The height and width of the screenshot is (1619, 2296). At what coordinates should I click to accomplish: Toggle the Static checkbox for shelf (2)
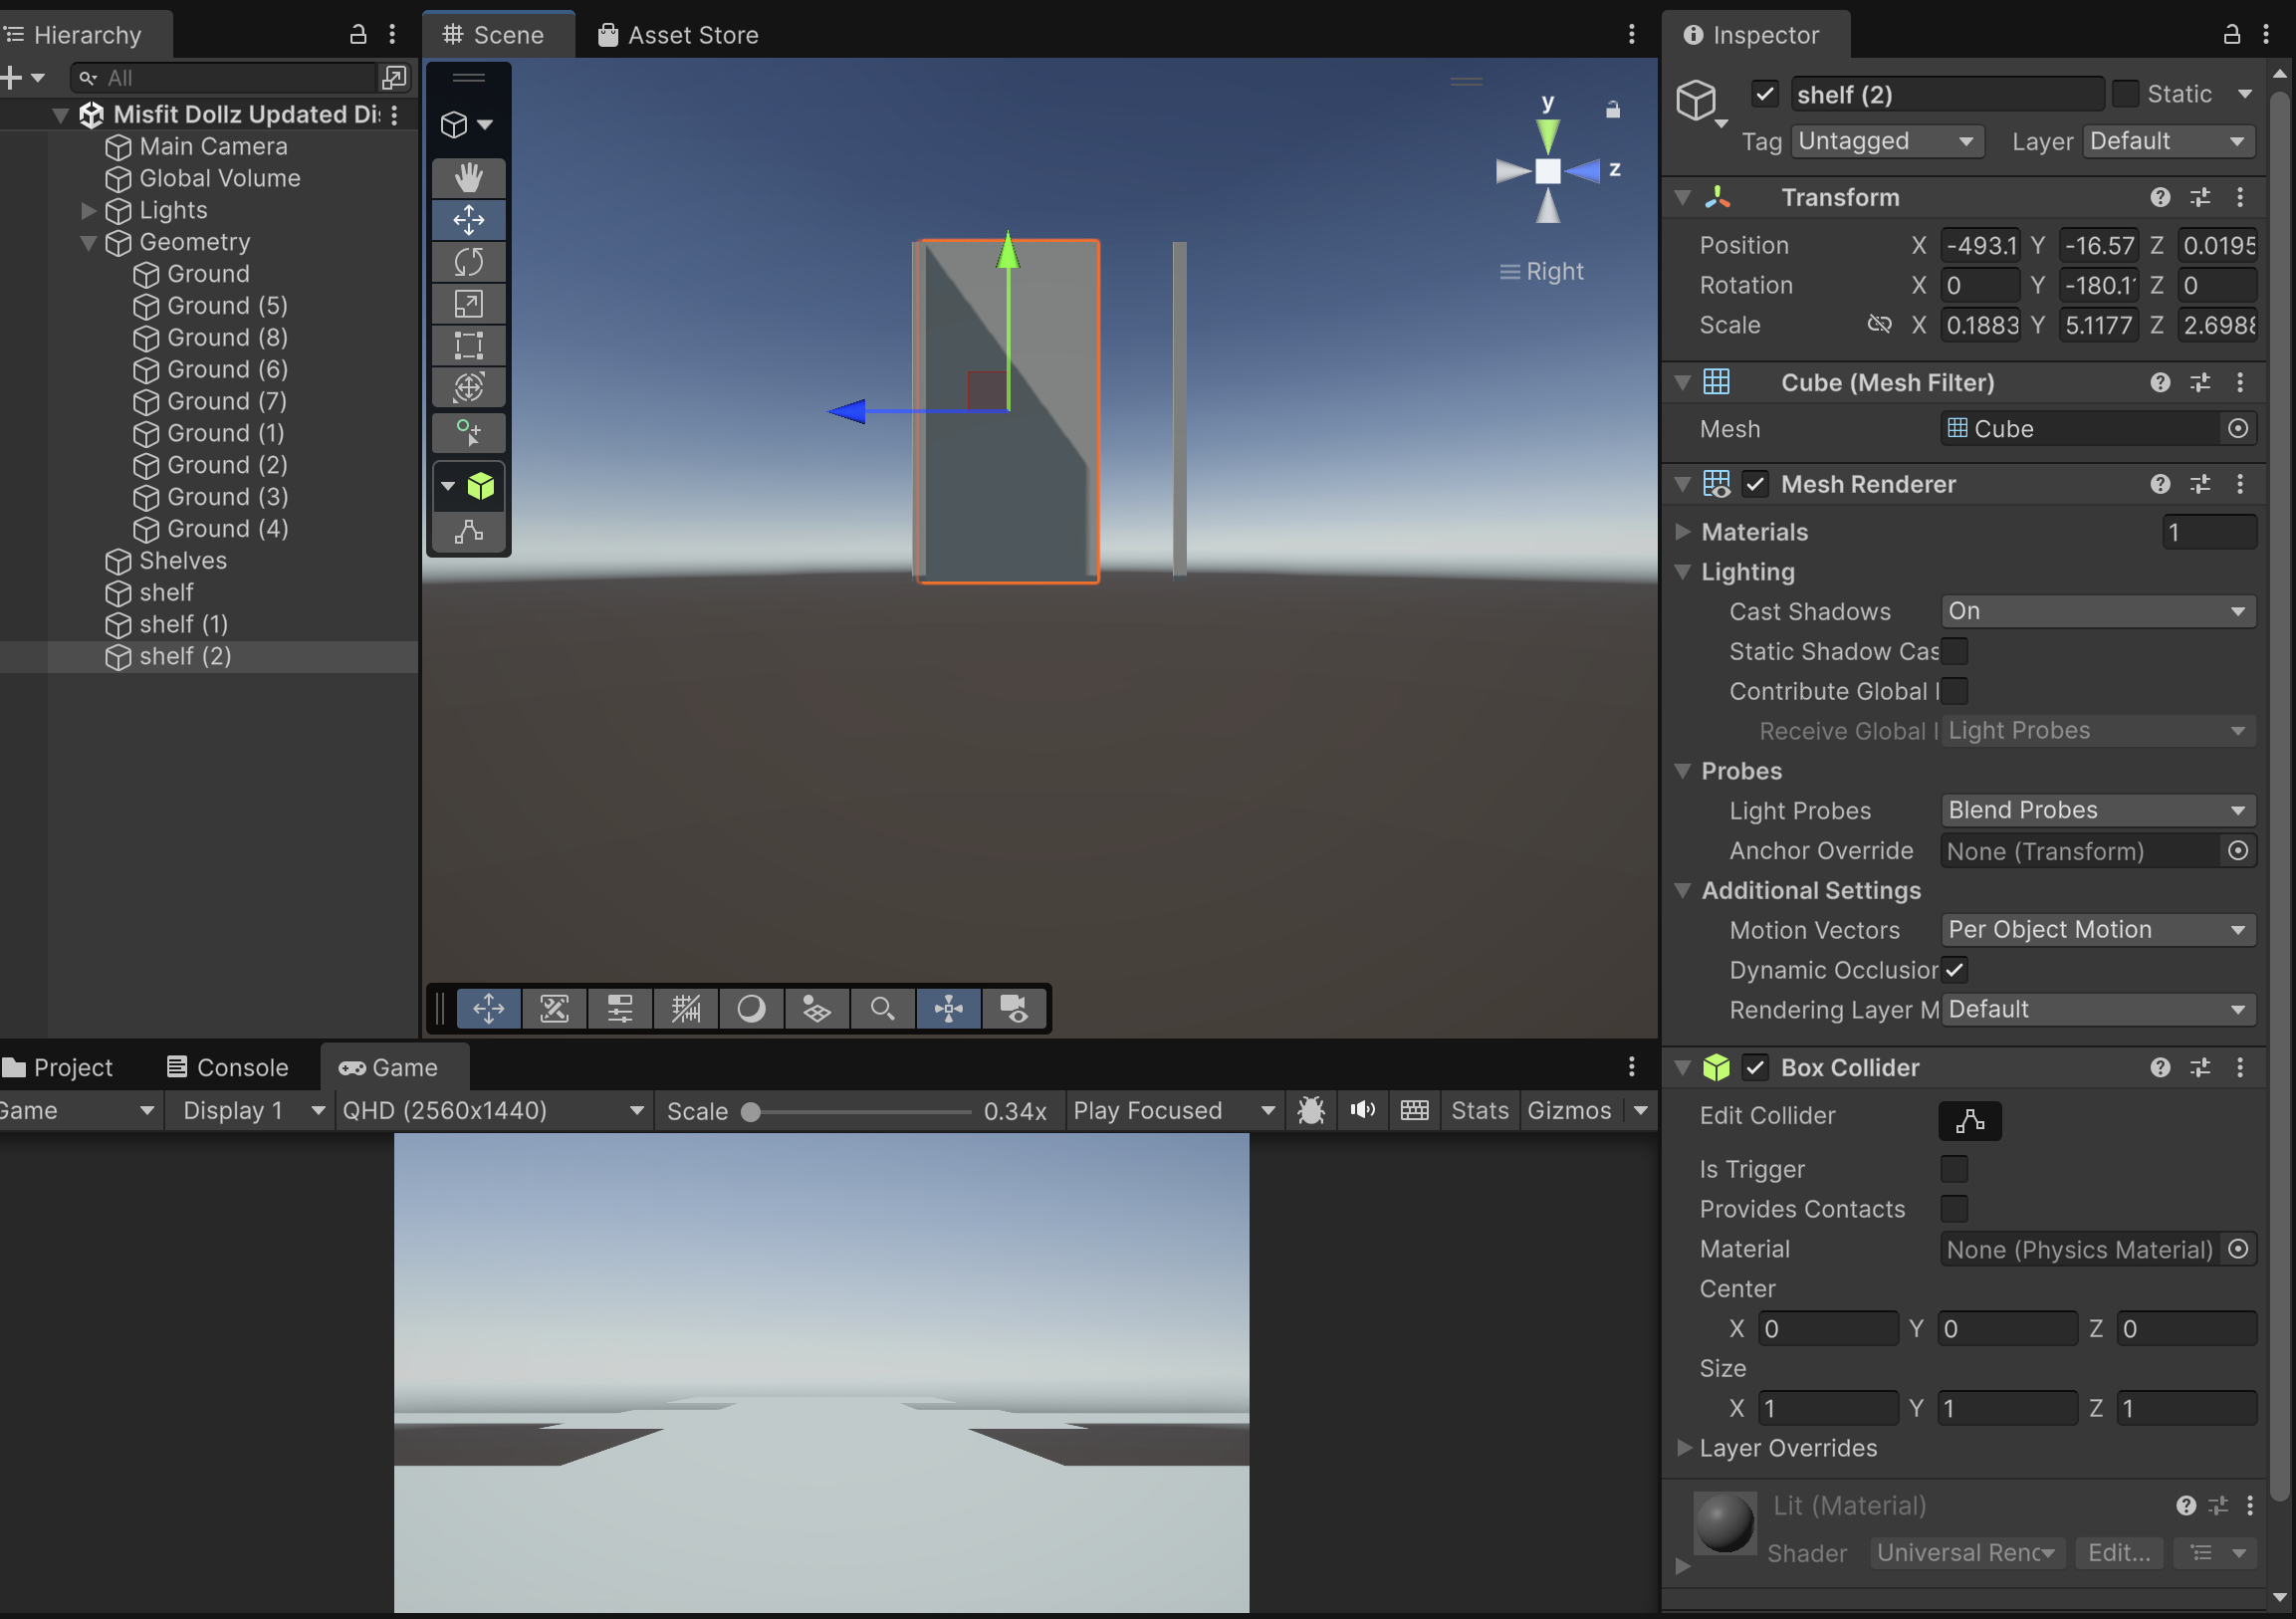click(x=2126, y=94)
